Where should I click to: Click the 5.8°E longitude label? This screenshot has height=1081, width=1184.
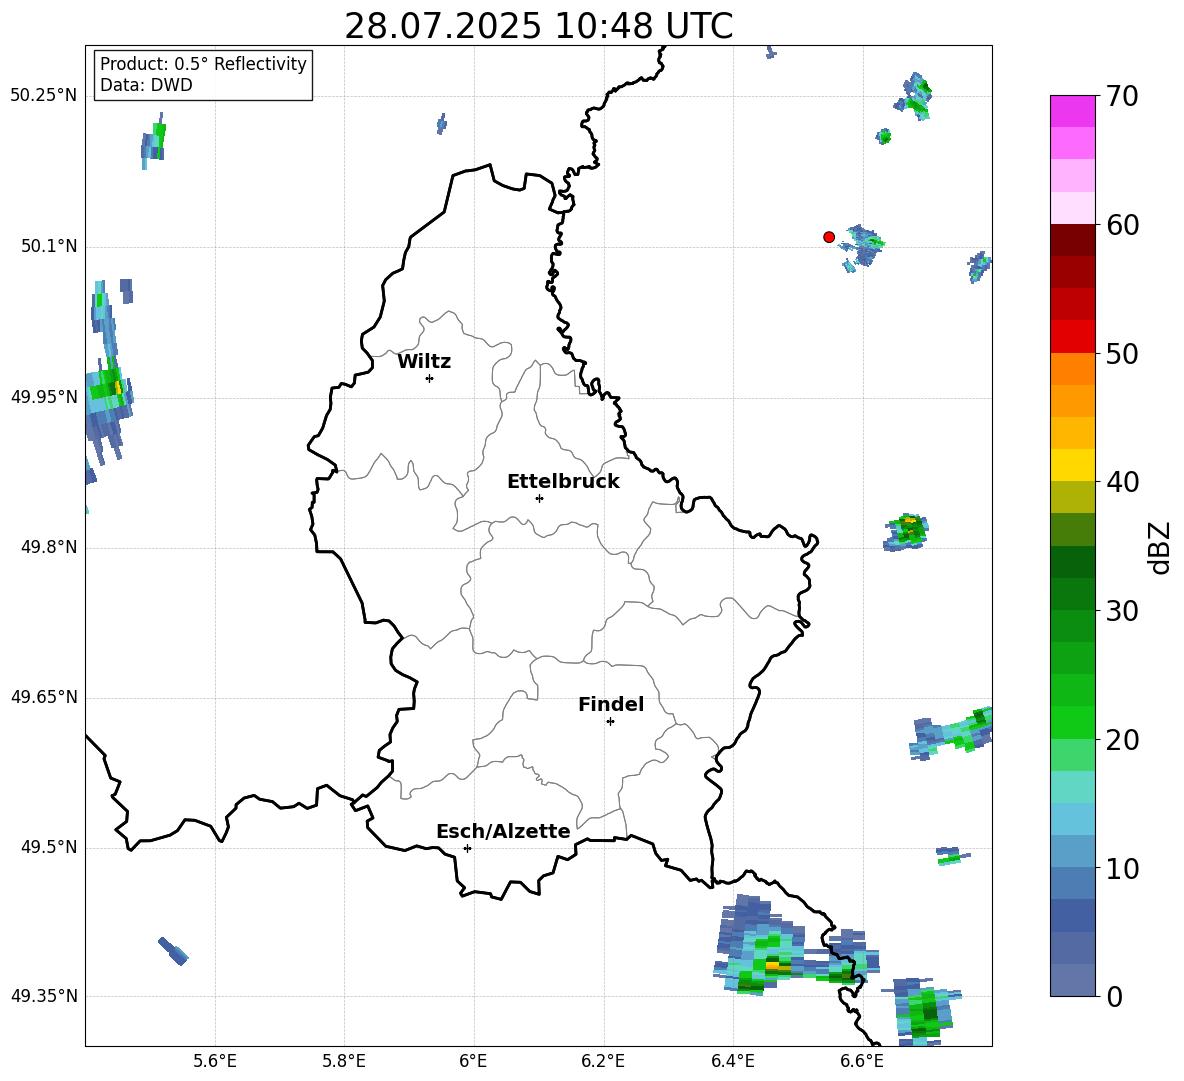tap(344, 1061)
